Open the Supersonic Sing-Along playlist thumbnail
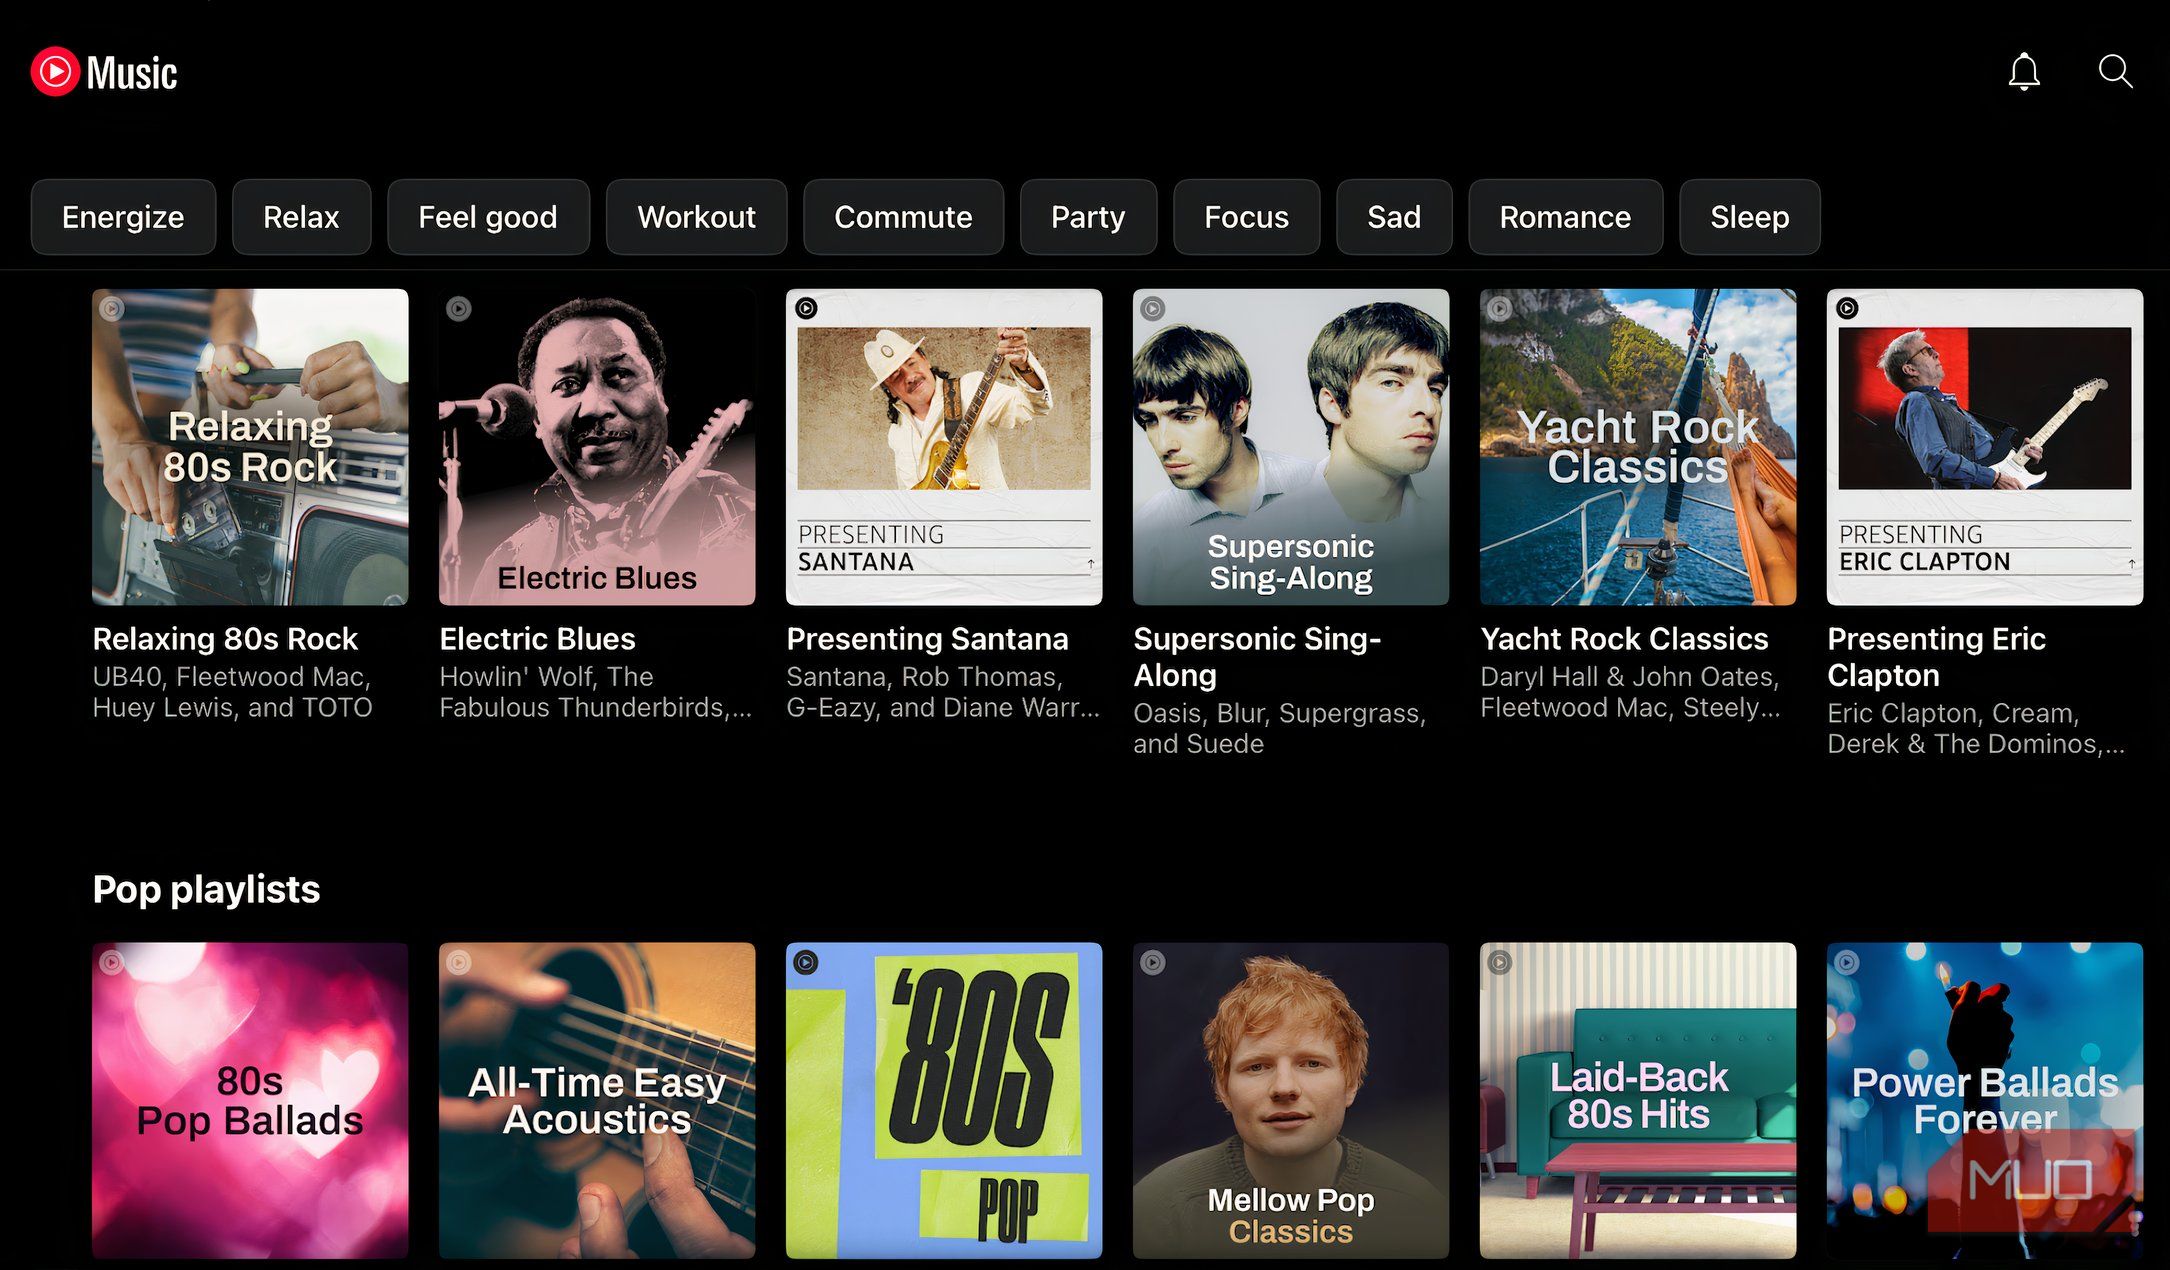Screen dimensions: 2170x1270 click(x=1290, y=447)
